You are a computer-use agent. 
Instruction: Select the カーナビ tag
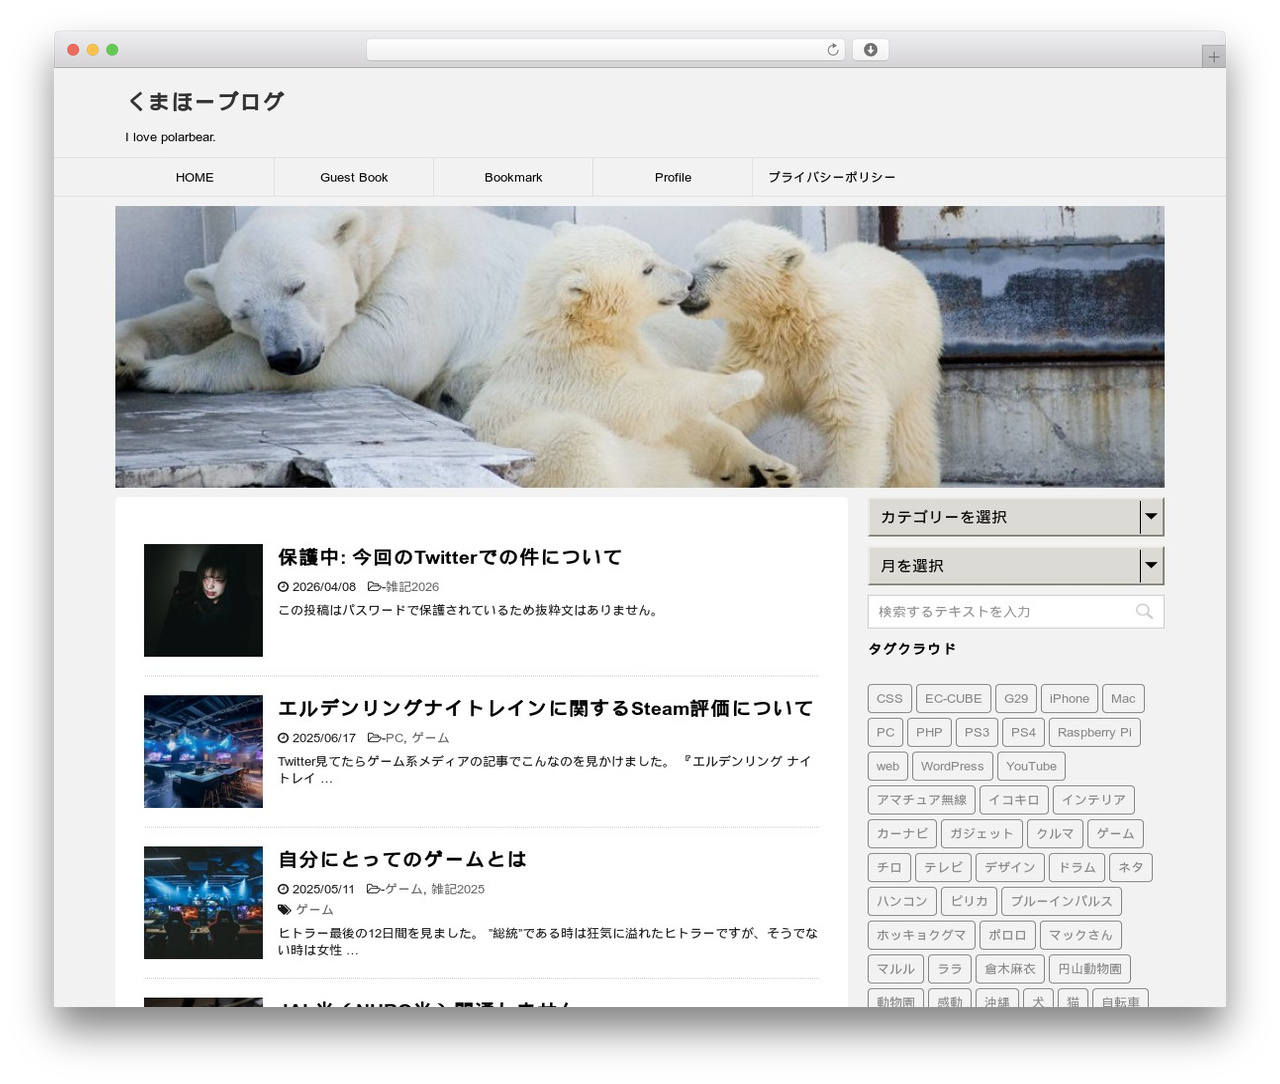(902, 834)
